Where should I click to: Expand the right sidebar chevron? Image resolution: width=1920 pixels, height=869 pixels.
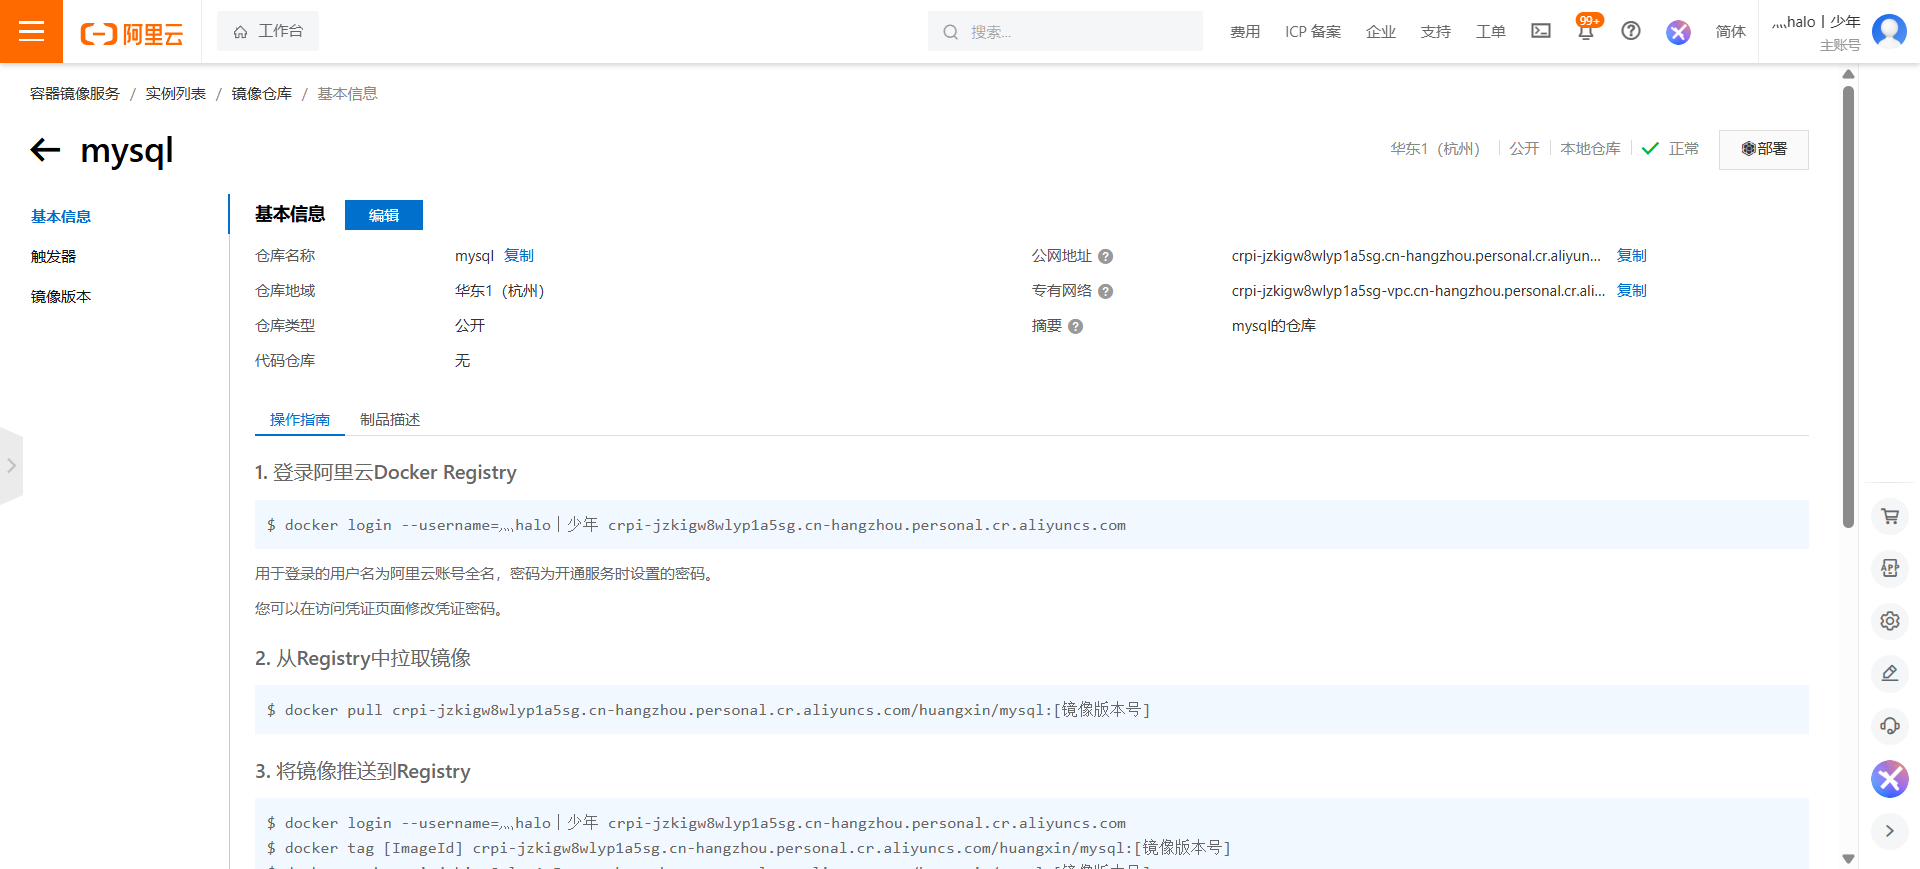[1889, 831]
